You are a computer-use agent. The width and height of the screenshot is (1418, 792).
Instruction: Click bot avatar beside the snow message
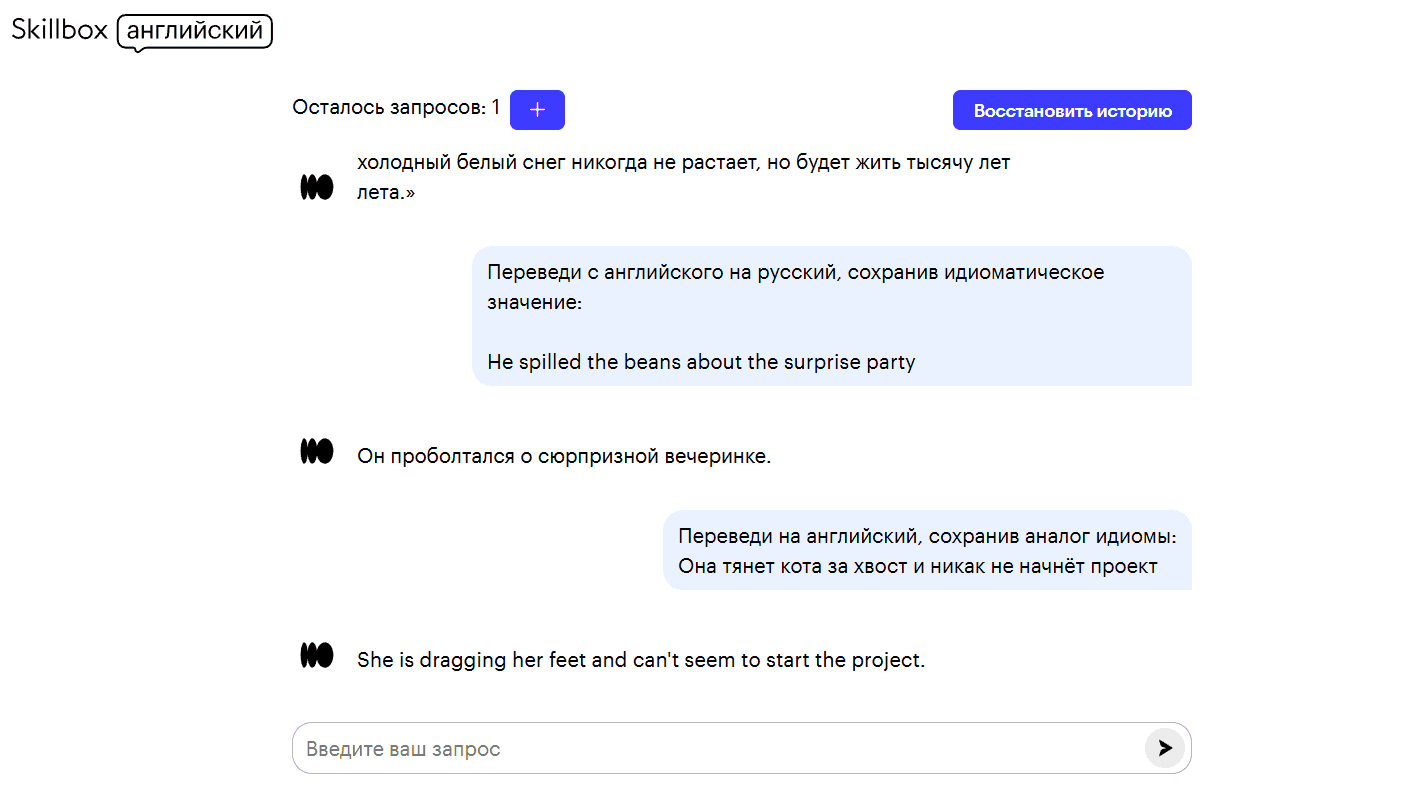point(317,187)
